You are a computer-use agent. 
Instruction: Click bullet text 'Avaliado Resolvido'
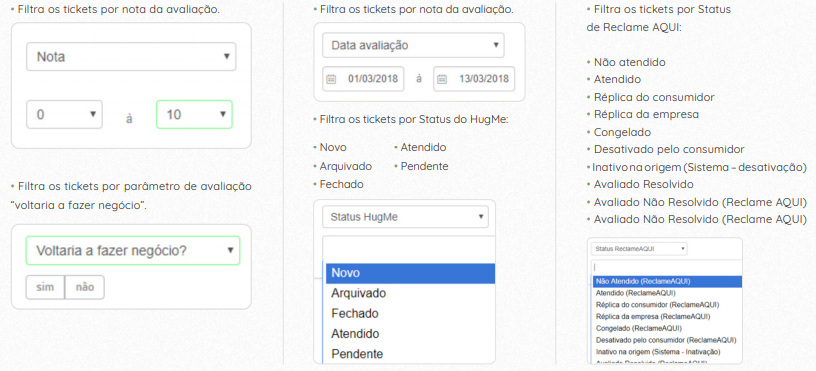tap(644, 184)
